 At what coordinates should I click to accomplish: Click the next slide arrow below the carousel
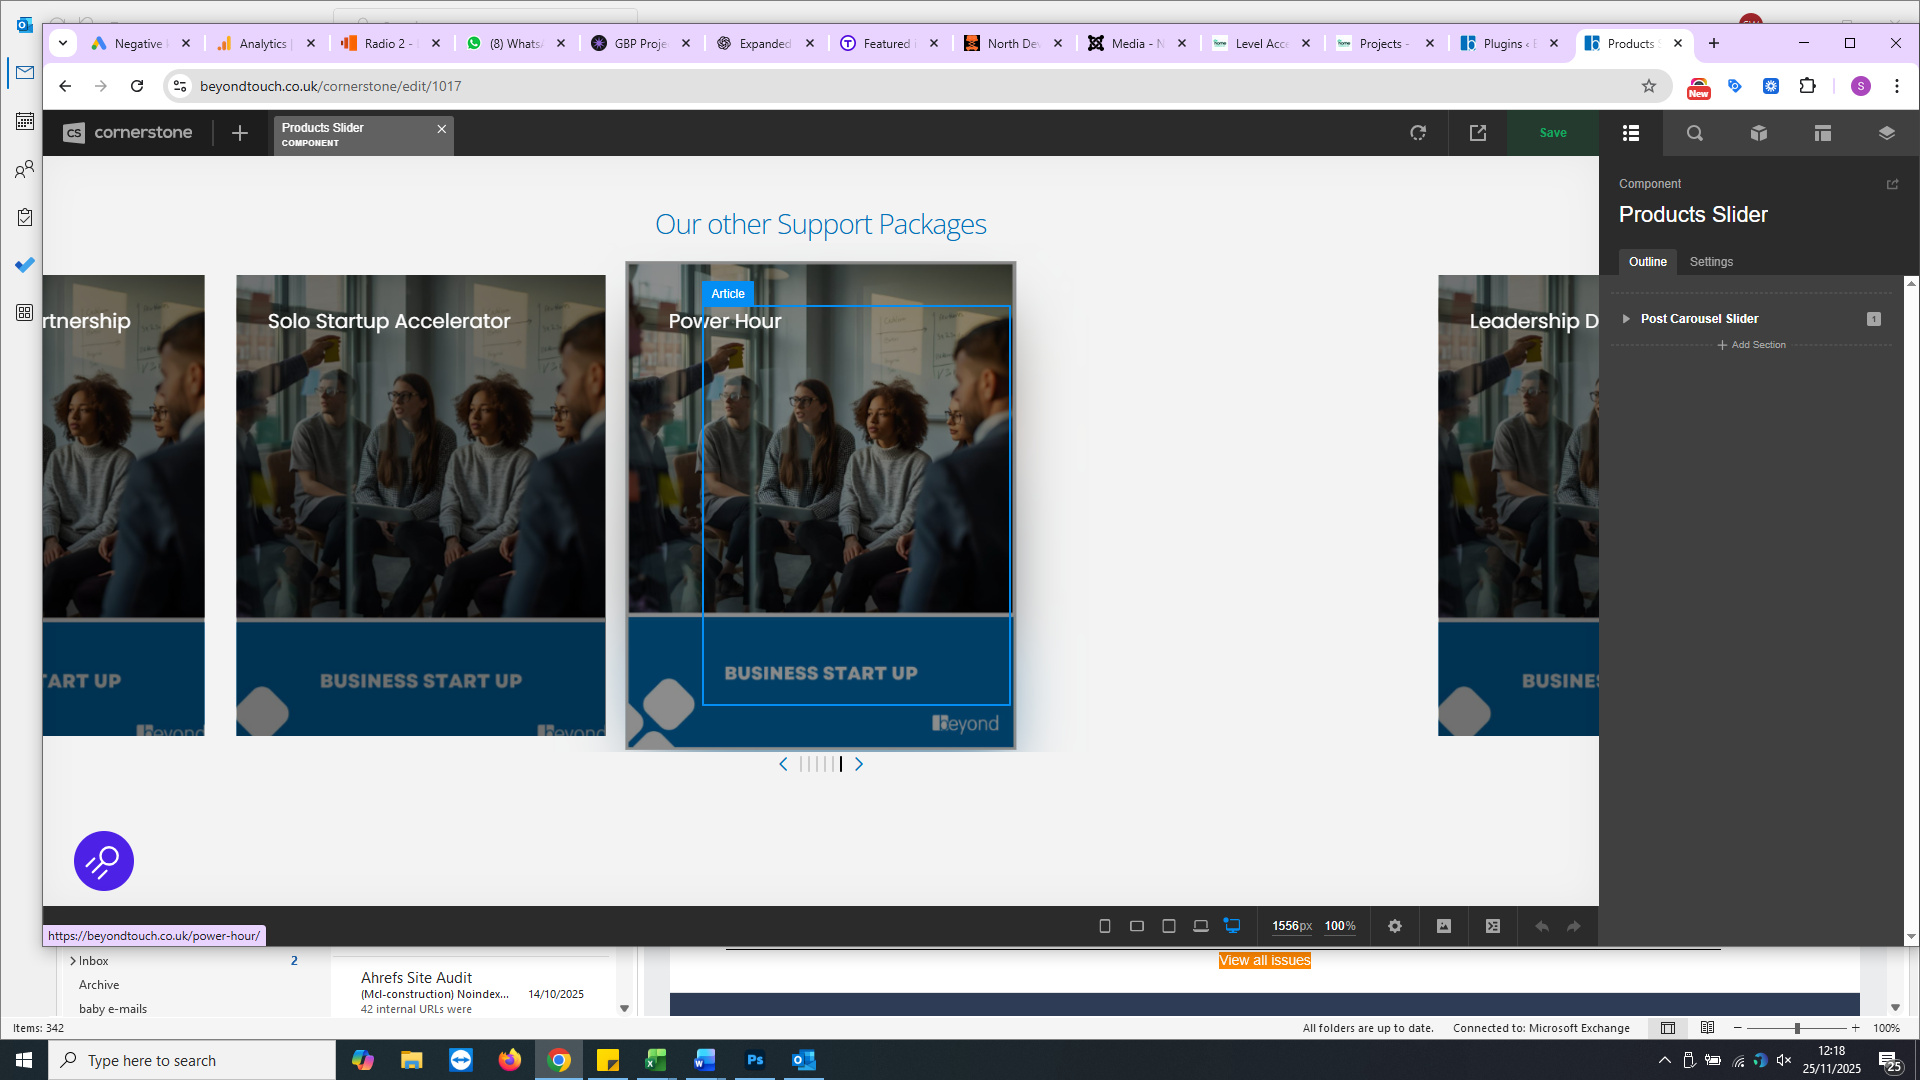tap(859, 764)
